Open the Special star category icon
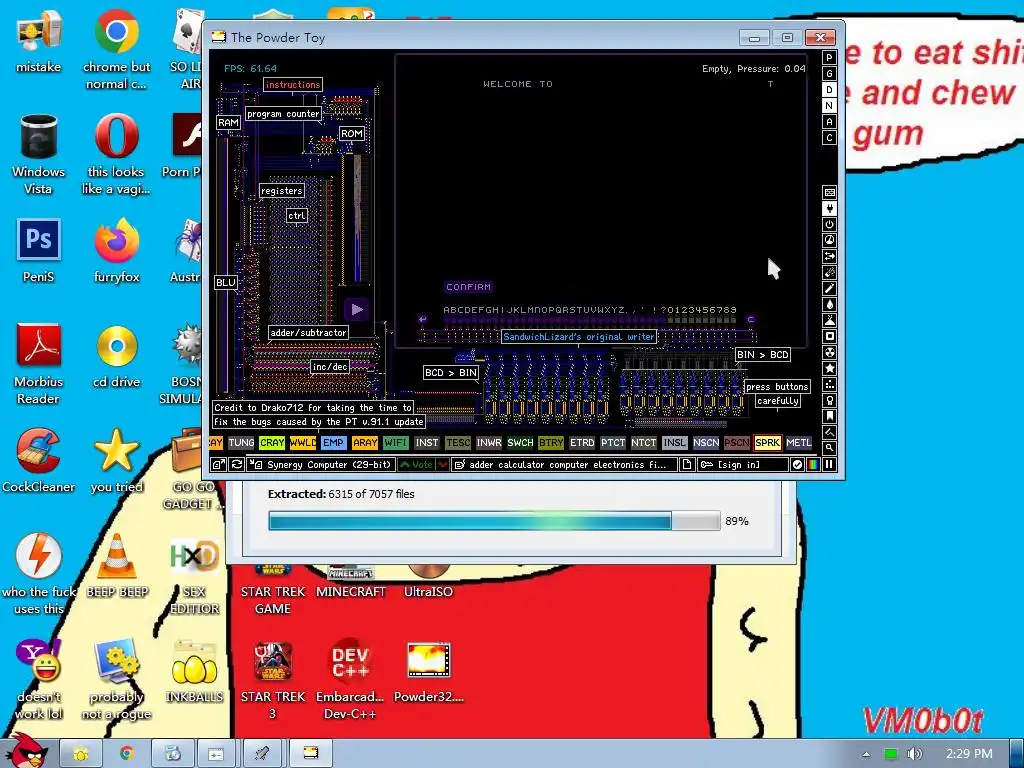This screenshot has height=768, width=1024. 829,368
